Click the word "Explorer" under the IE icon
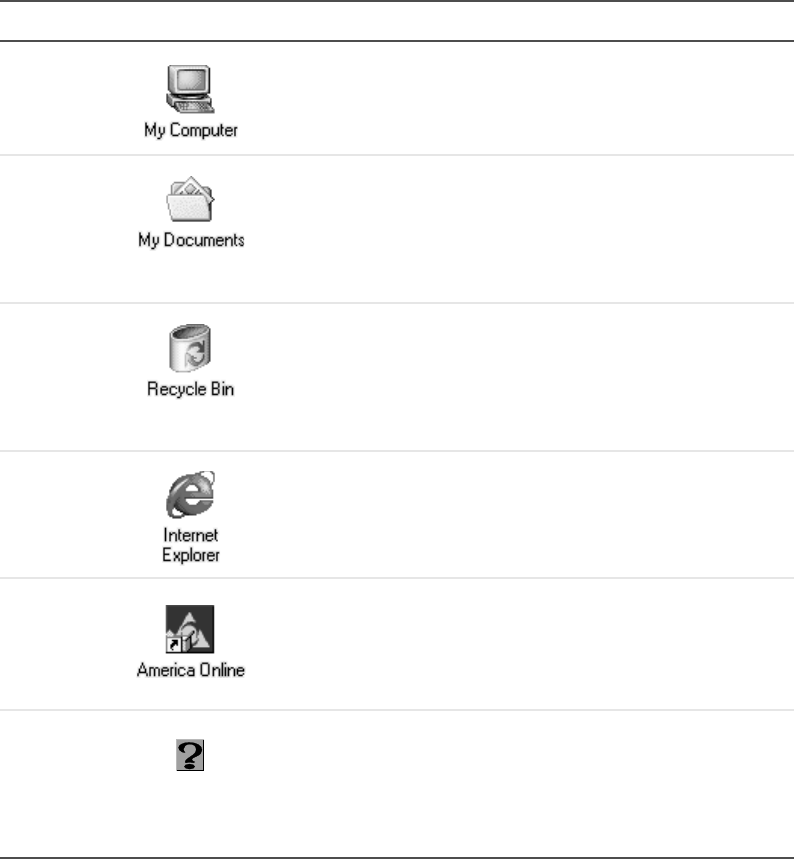794x859 pixels. 191,555
